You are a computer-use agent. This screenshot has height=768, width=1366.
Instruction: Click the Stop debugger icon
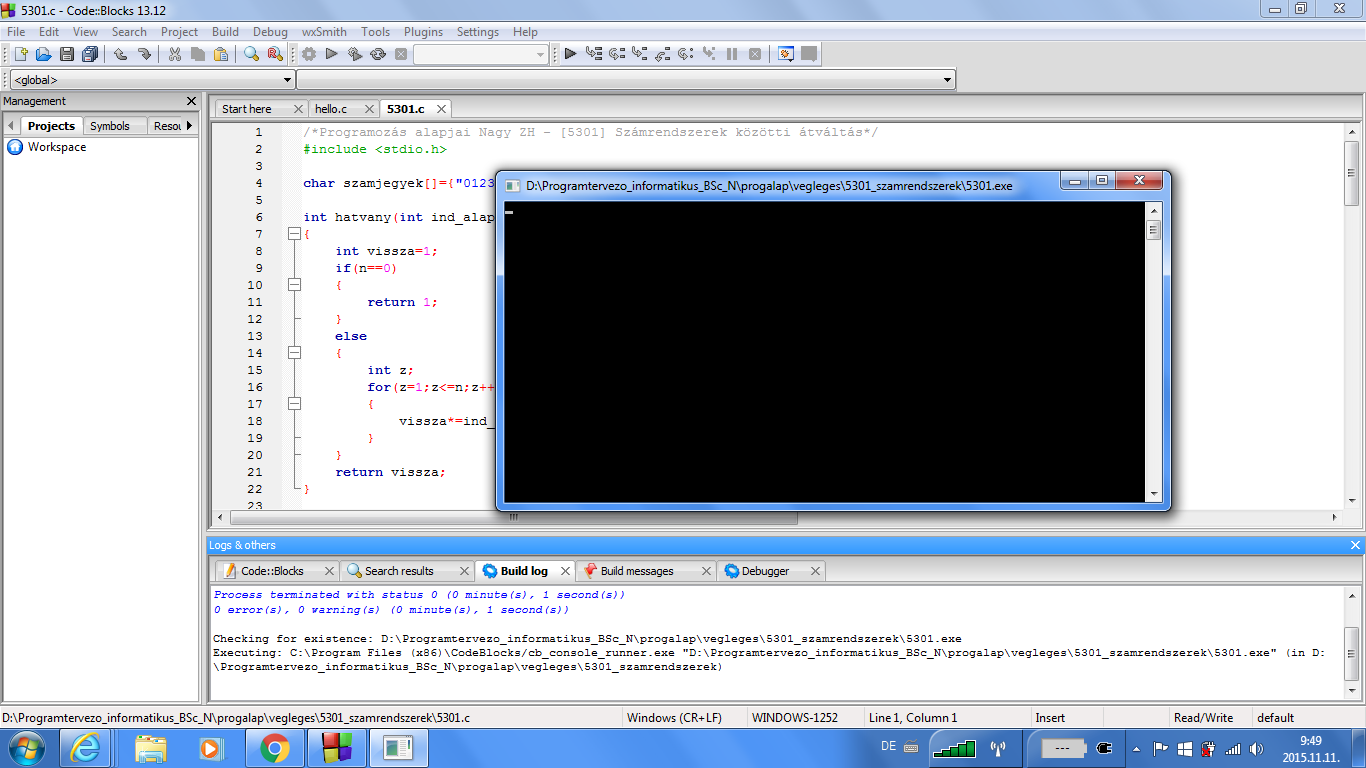point(755,54)
